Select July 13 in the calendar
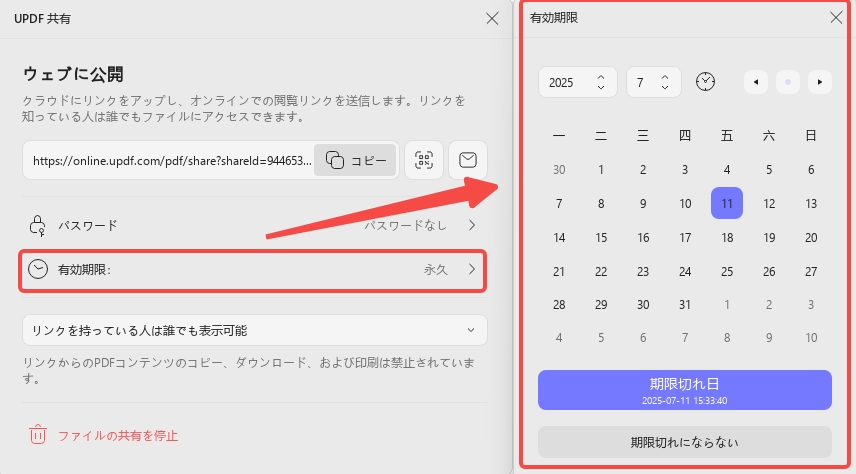856x474 pixels. click(811, 204)
